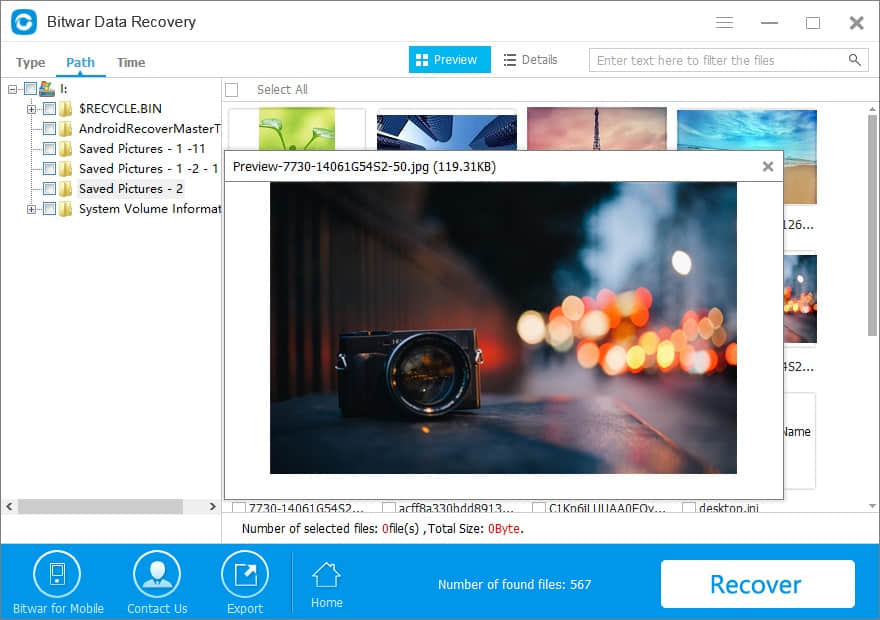This screenshot has width=880, height=620.
Task: Collapse the I: drive root node
Action: [12, 89]
